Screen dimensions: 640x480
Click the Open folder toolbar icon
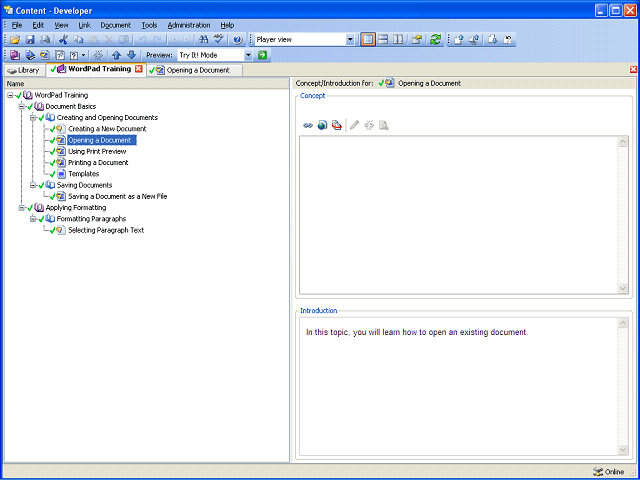[15, 40]
